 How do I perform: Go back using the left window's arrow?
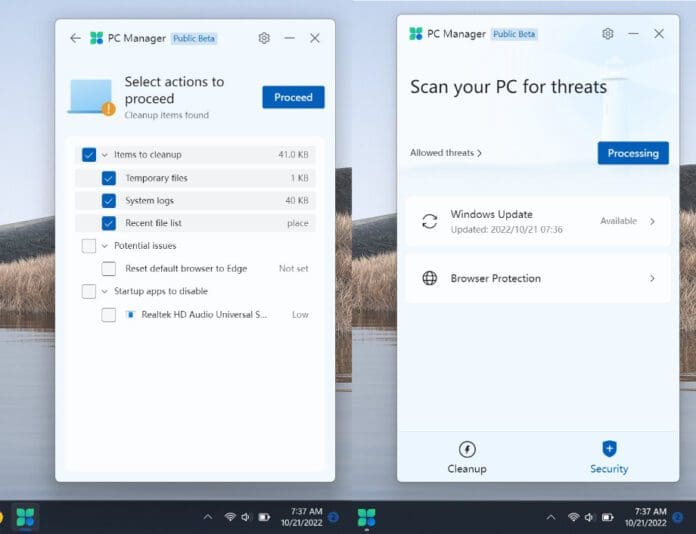(75, 38)
